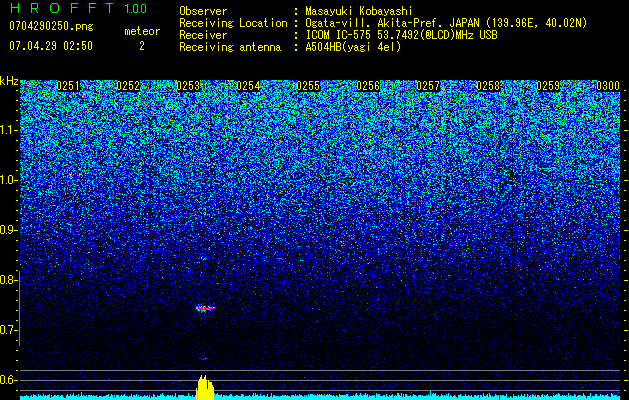Click the meteor count label
This screenshot has height=400, width=629.
coord(142,31)
